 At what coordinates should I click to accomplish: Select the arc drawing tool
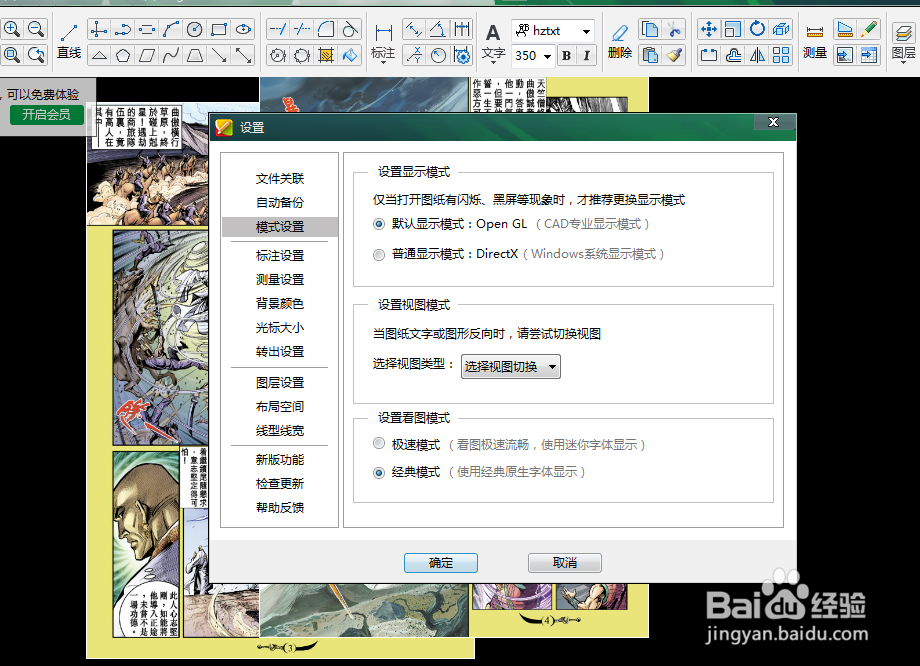click(171, 29)
